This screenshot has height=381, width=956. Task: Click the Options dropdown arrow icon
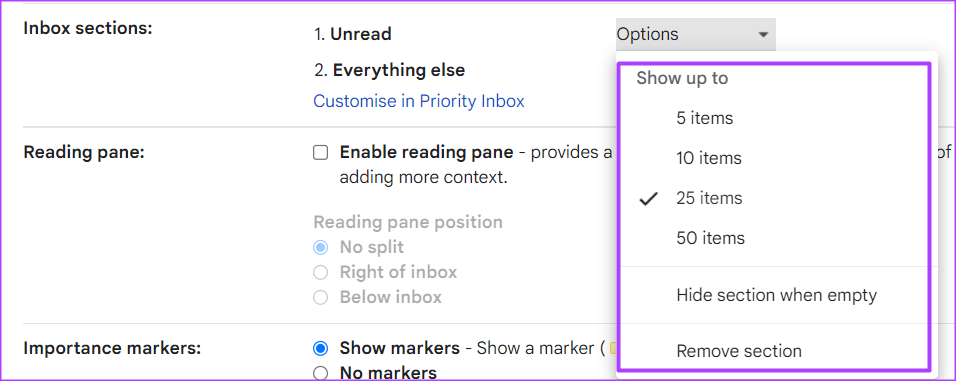point(763,35)
